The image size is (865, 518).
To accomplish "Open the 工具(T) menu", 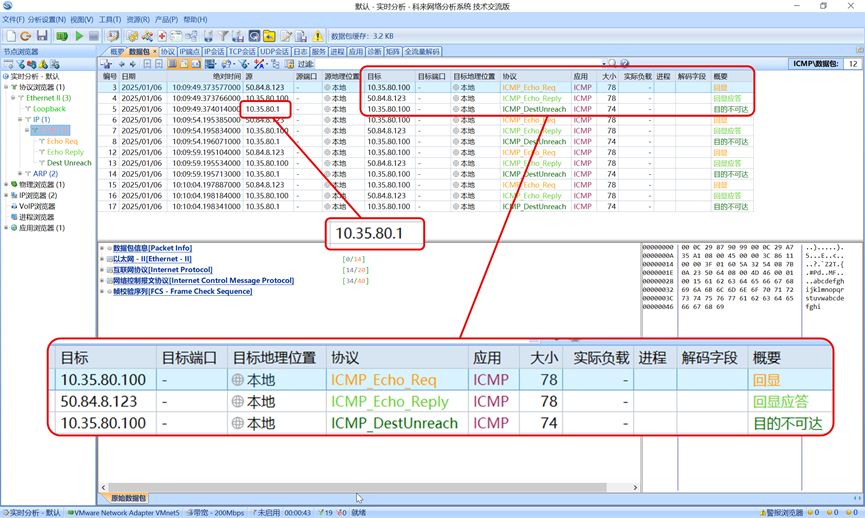I will [110, 19].
